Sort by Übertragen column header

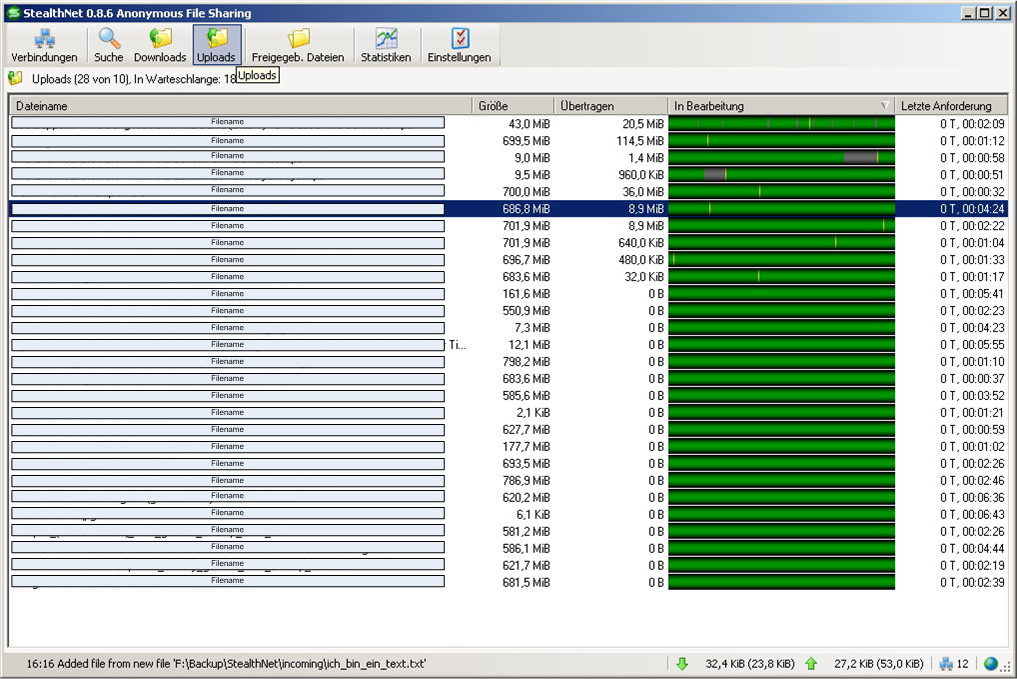tap(610, 106)
